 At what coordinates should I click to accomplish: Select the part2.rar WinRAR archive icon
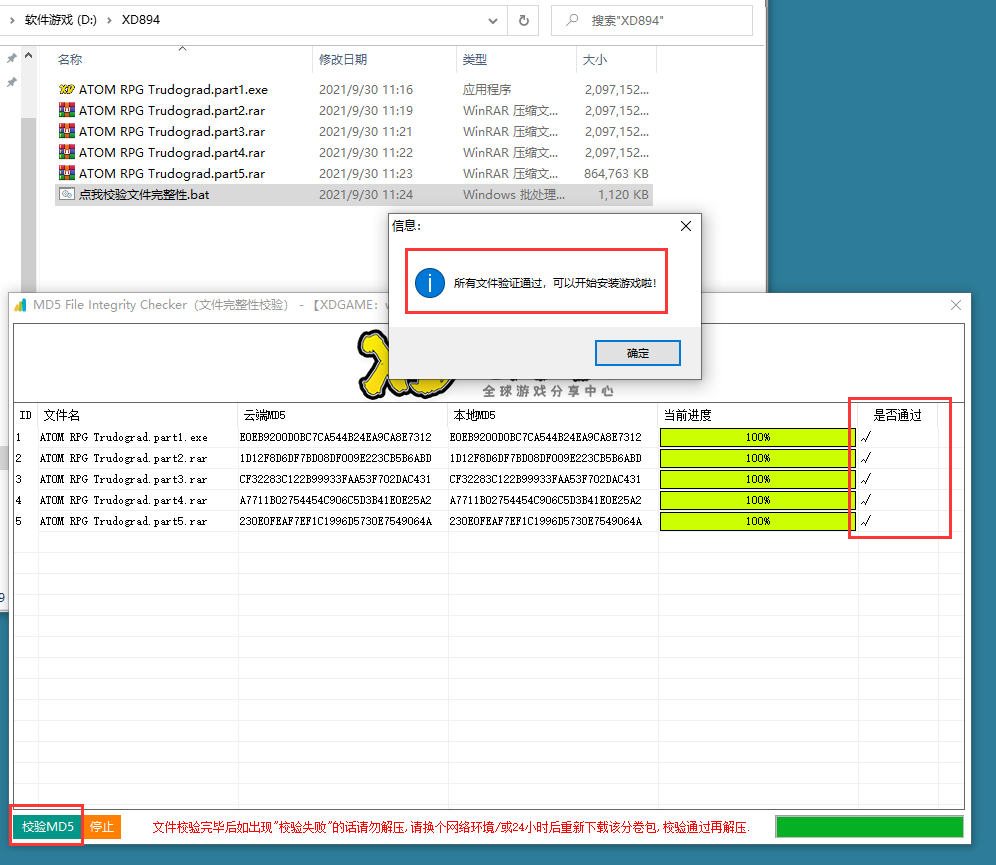(x=67, y=110)
